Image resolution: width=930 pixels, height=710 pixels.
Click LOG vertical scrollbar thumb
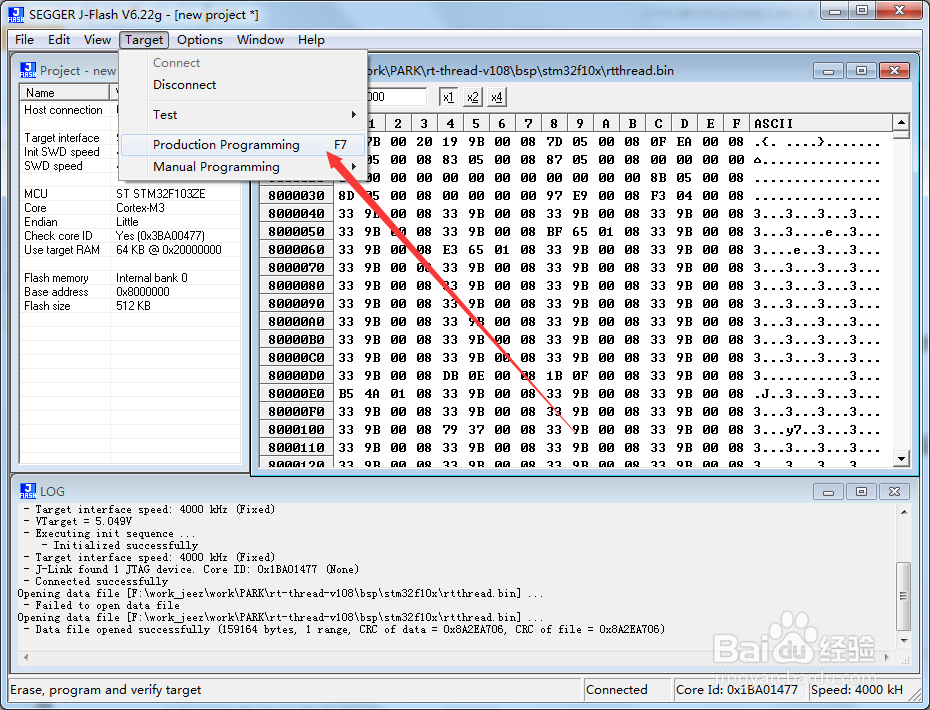pyautogui.click(x=903, y=596)
